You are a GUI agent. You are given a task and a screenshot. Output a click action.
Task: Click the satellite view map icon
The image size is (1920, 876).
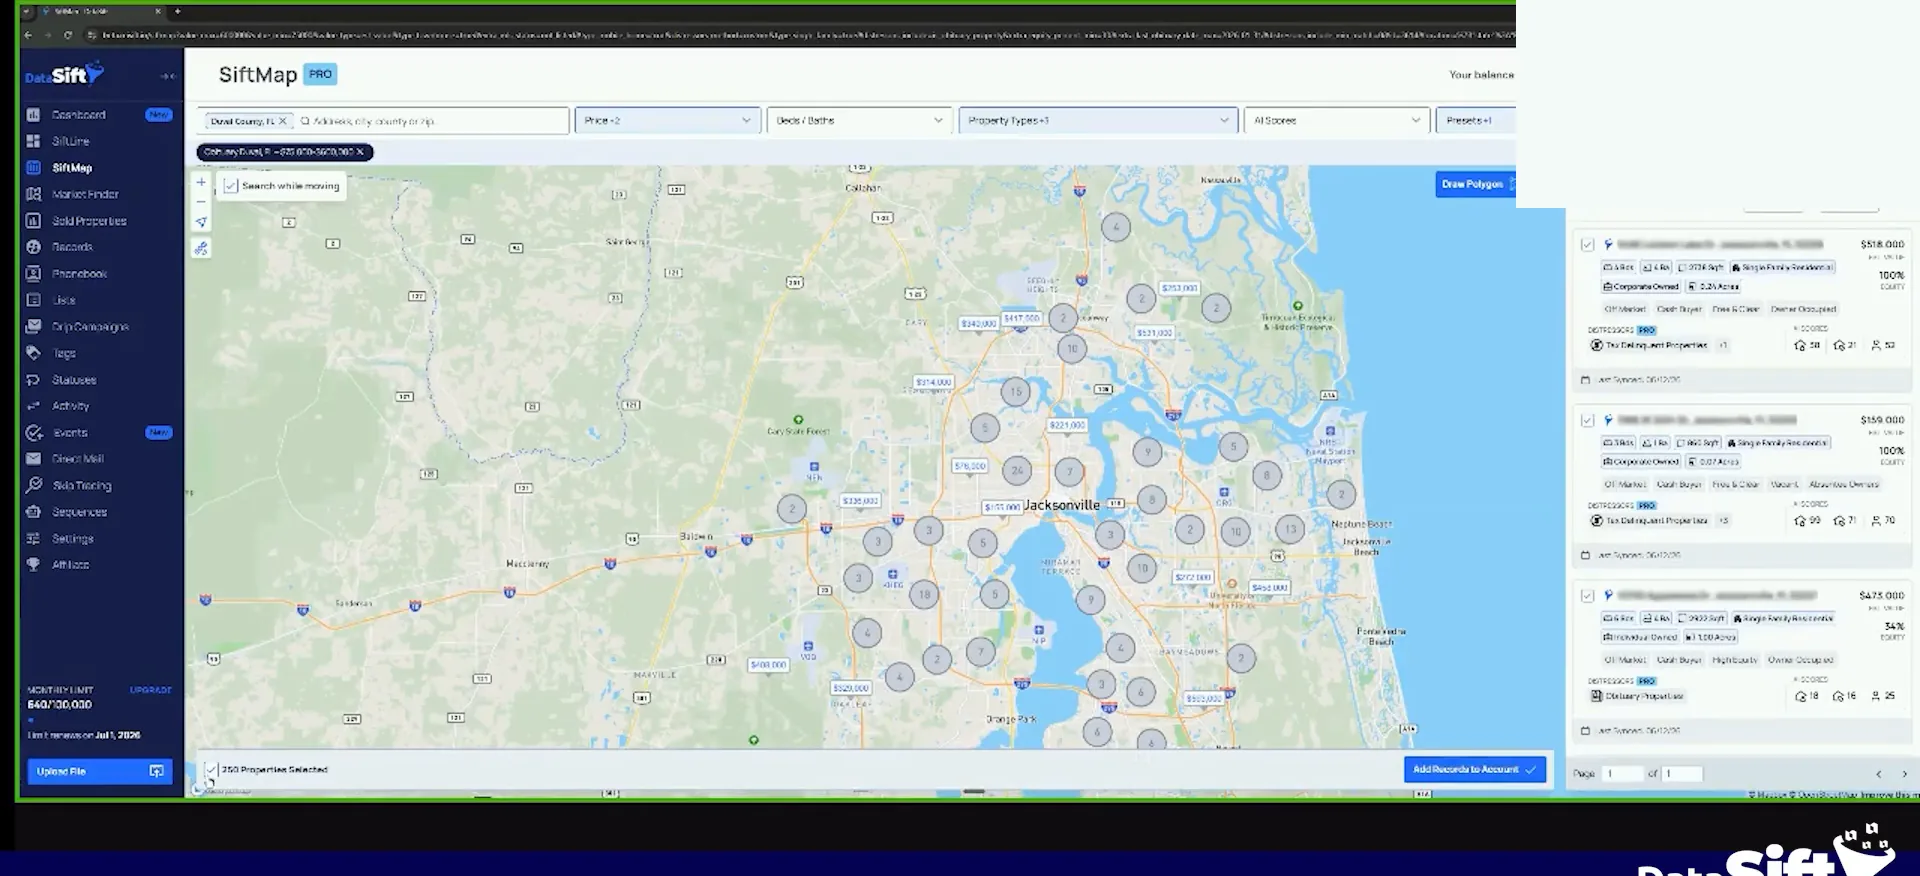[201, 248]
